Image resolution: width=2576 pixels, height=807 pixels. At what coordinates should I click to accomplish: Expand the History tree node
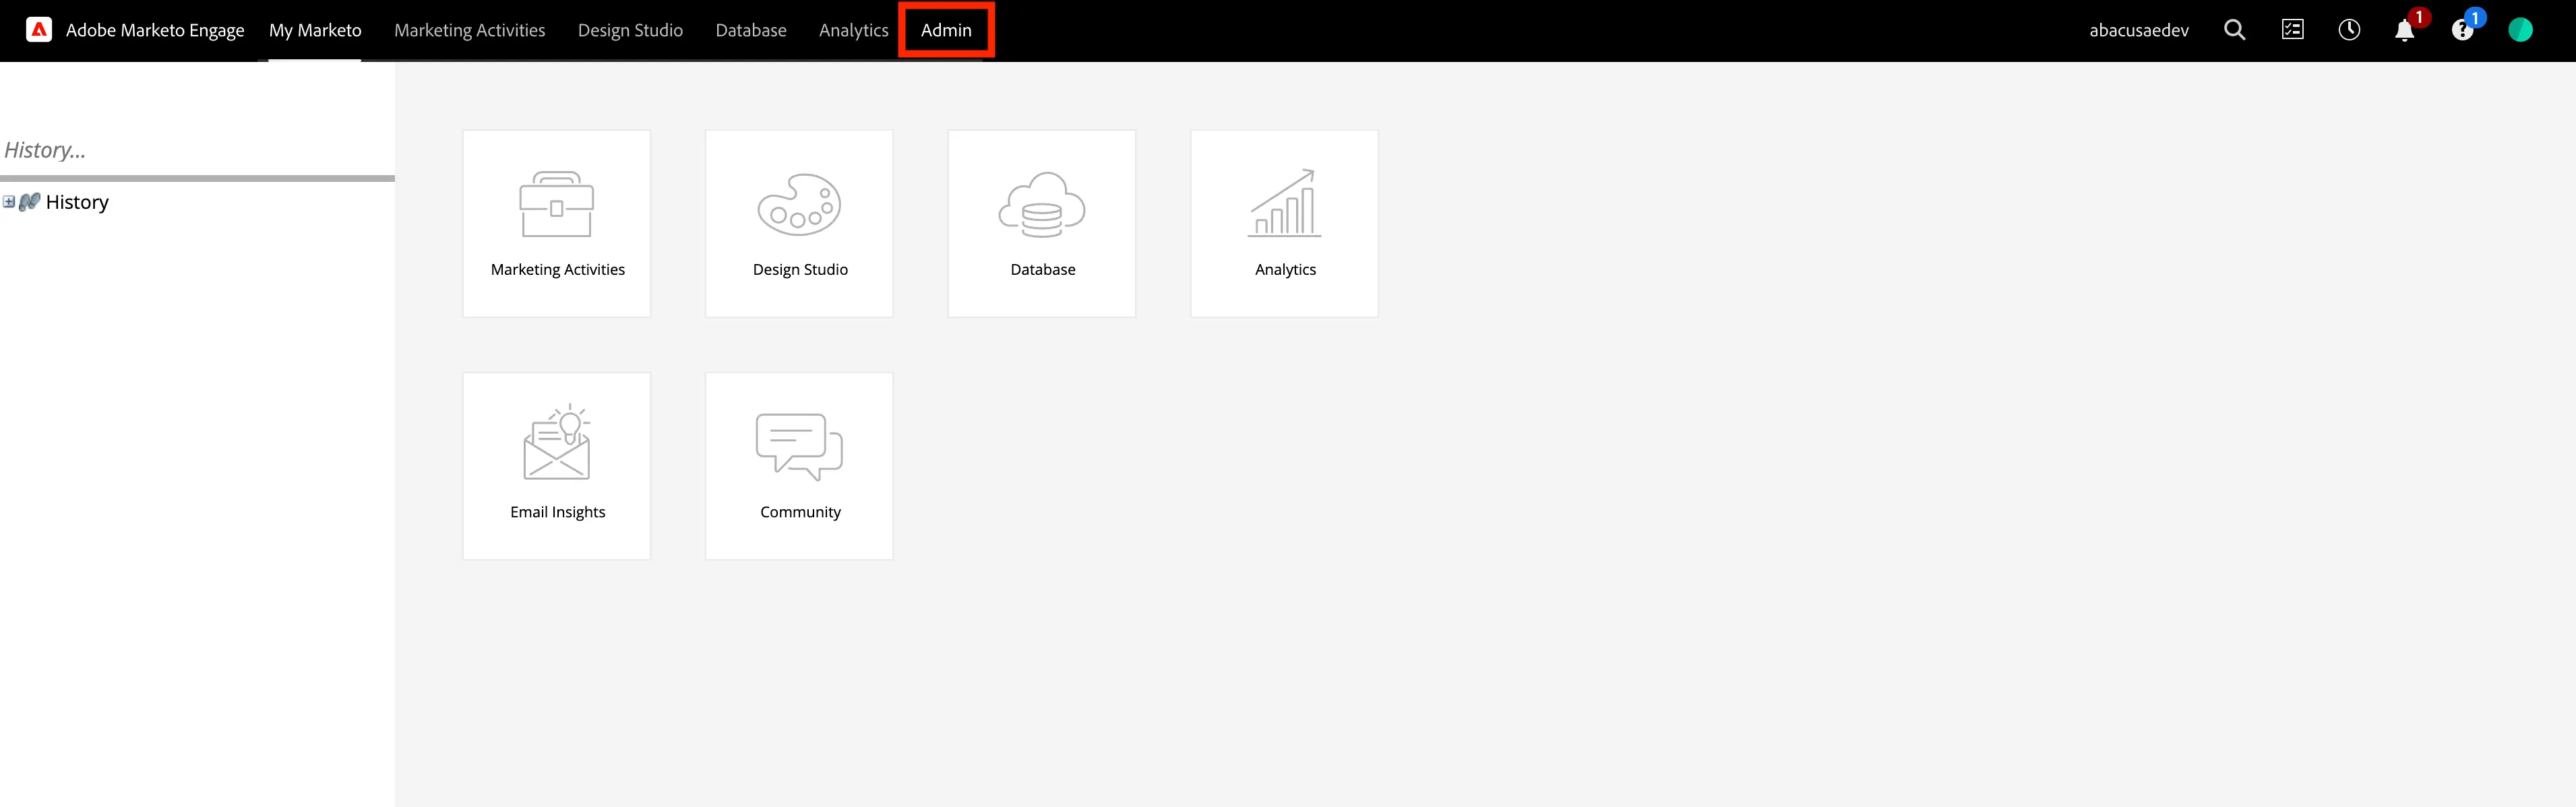point(9,202)
